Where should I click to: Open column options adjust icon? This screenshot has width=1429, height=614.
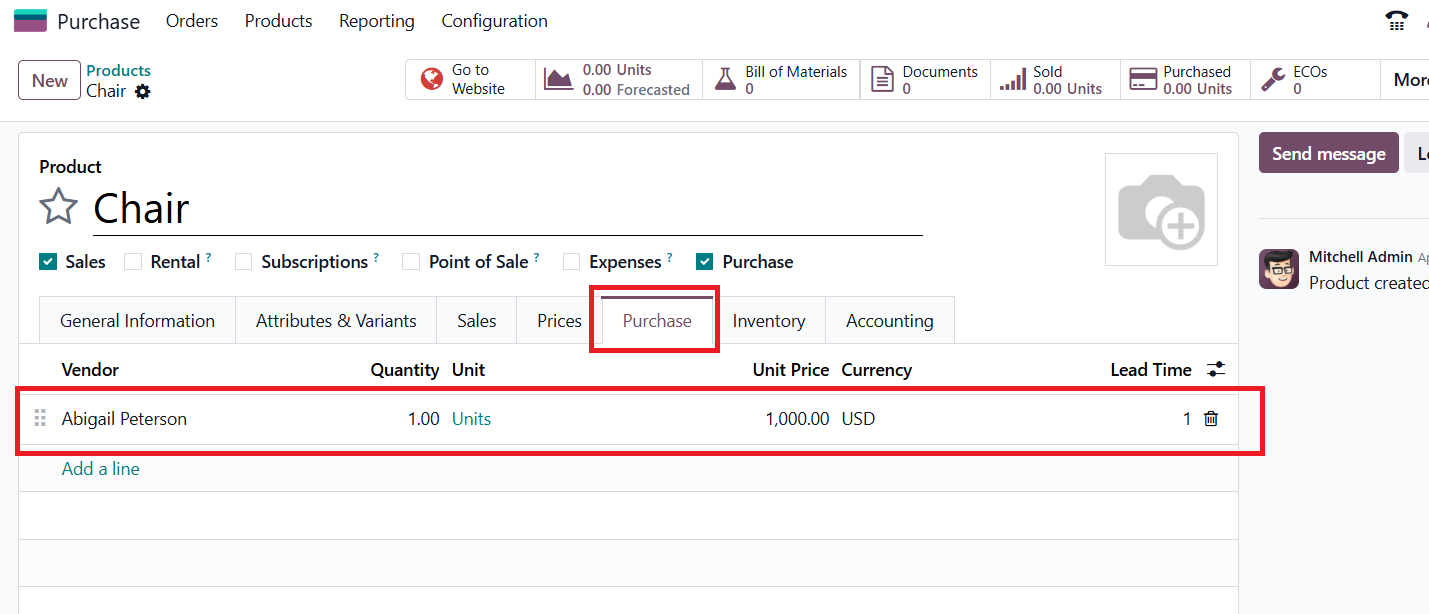tap(1215, 370)
